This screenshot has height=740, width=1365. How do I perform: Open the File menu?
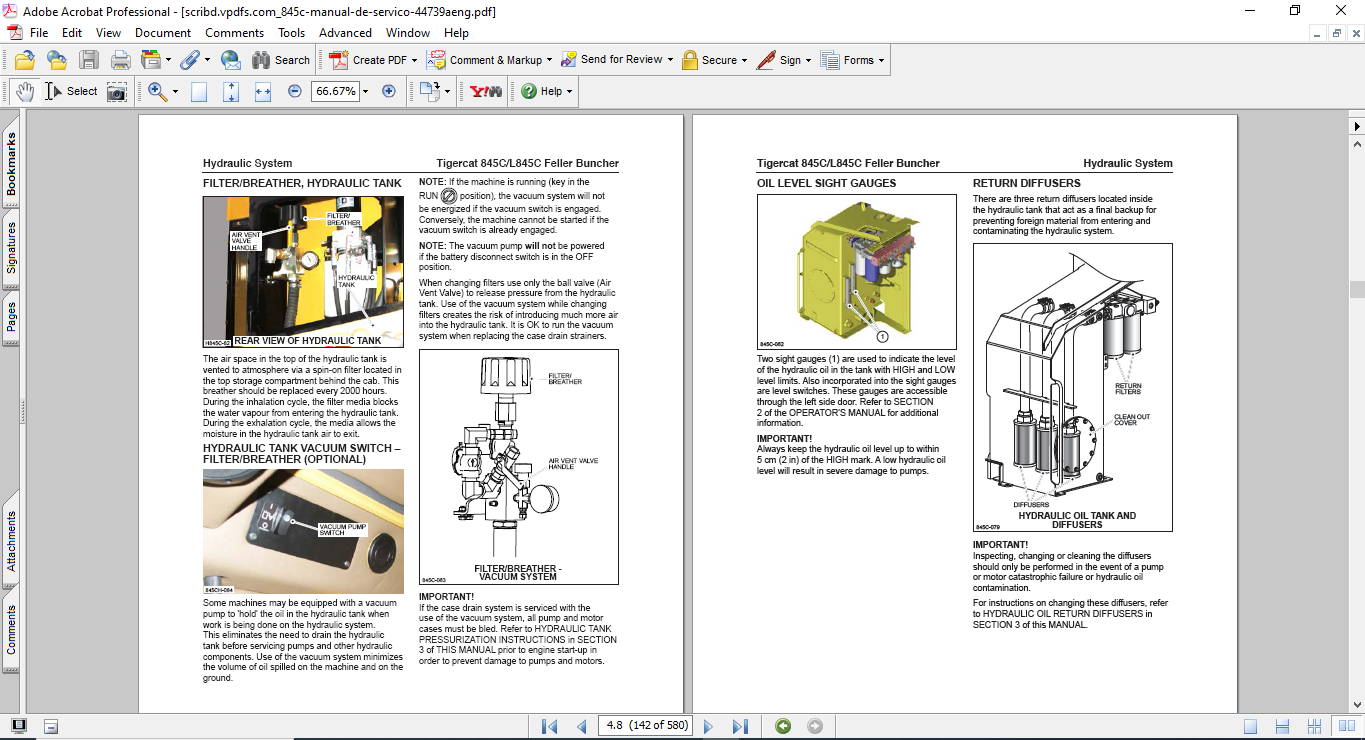tap(39, 33)
